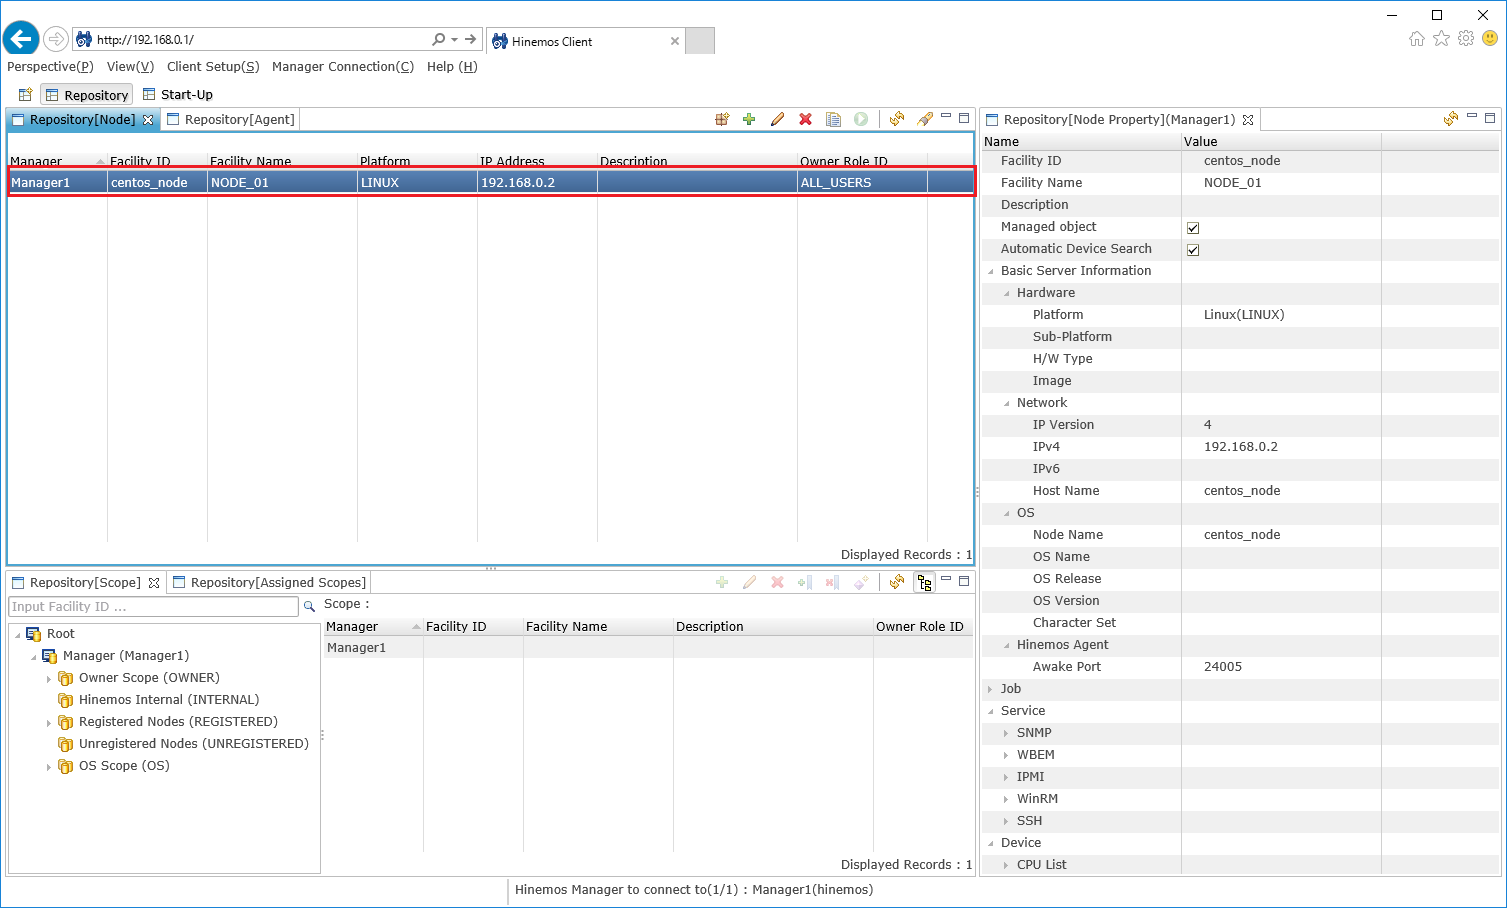Switch to the Start-Up perspective
The height and width of the screenshot is (908, 1507).
(178, 95)
